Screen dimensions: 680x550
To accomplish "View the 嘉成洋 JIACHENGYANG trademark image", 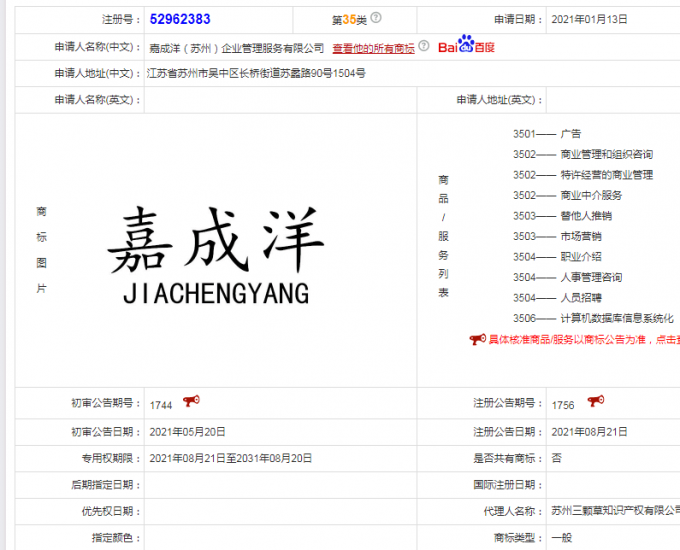I will pyautogui.click(x=216, y=255).
